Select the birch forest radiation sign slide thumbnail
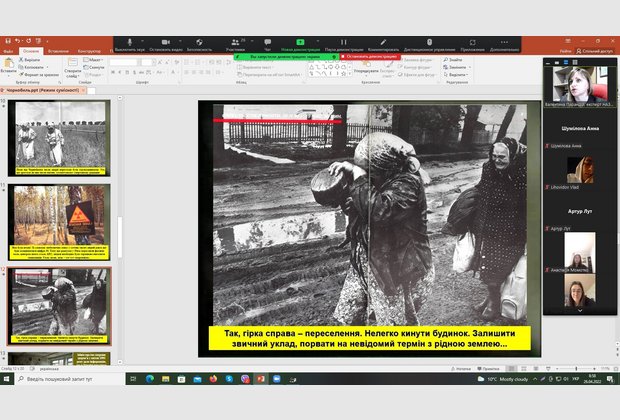This screenshot has width=620, height=420. [61, 213]
